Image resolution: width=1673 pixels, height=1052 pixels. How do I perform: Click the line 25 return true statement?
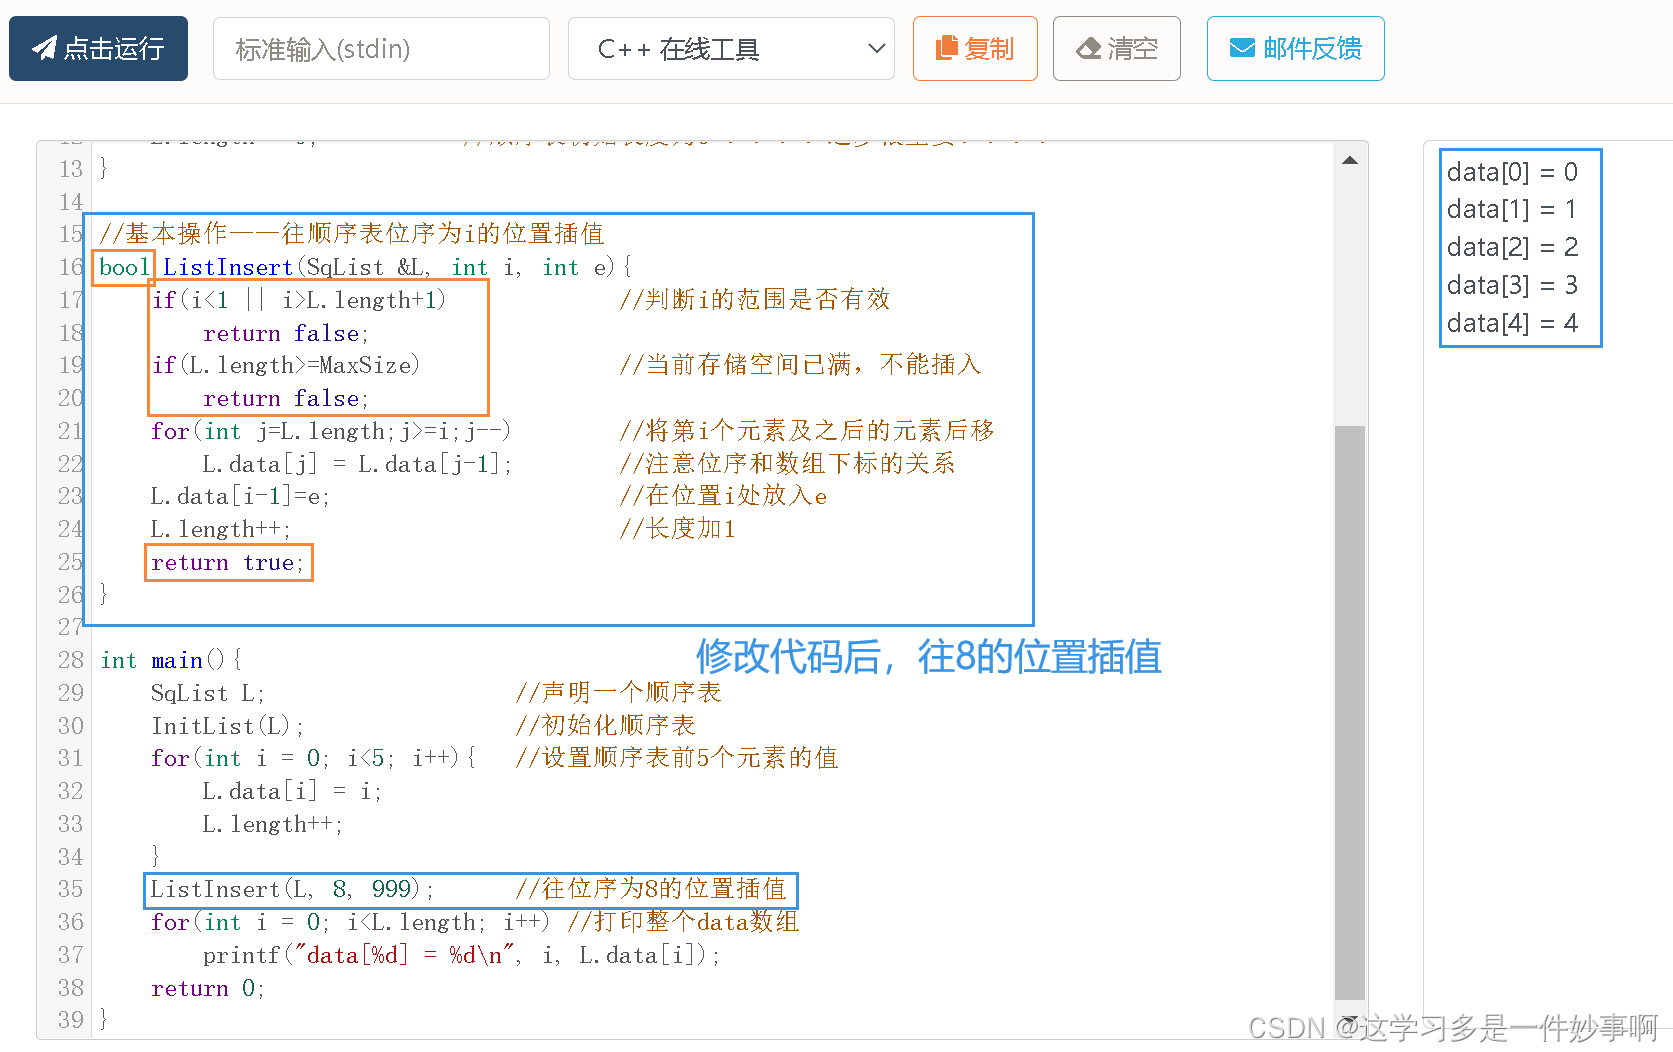point(228,562)
